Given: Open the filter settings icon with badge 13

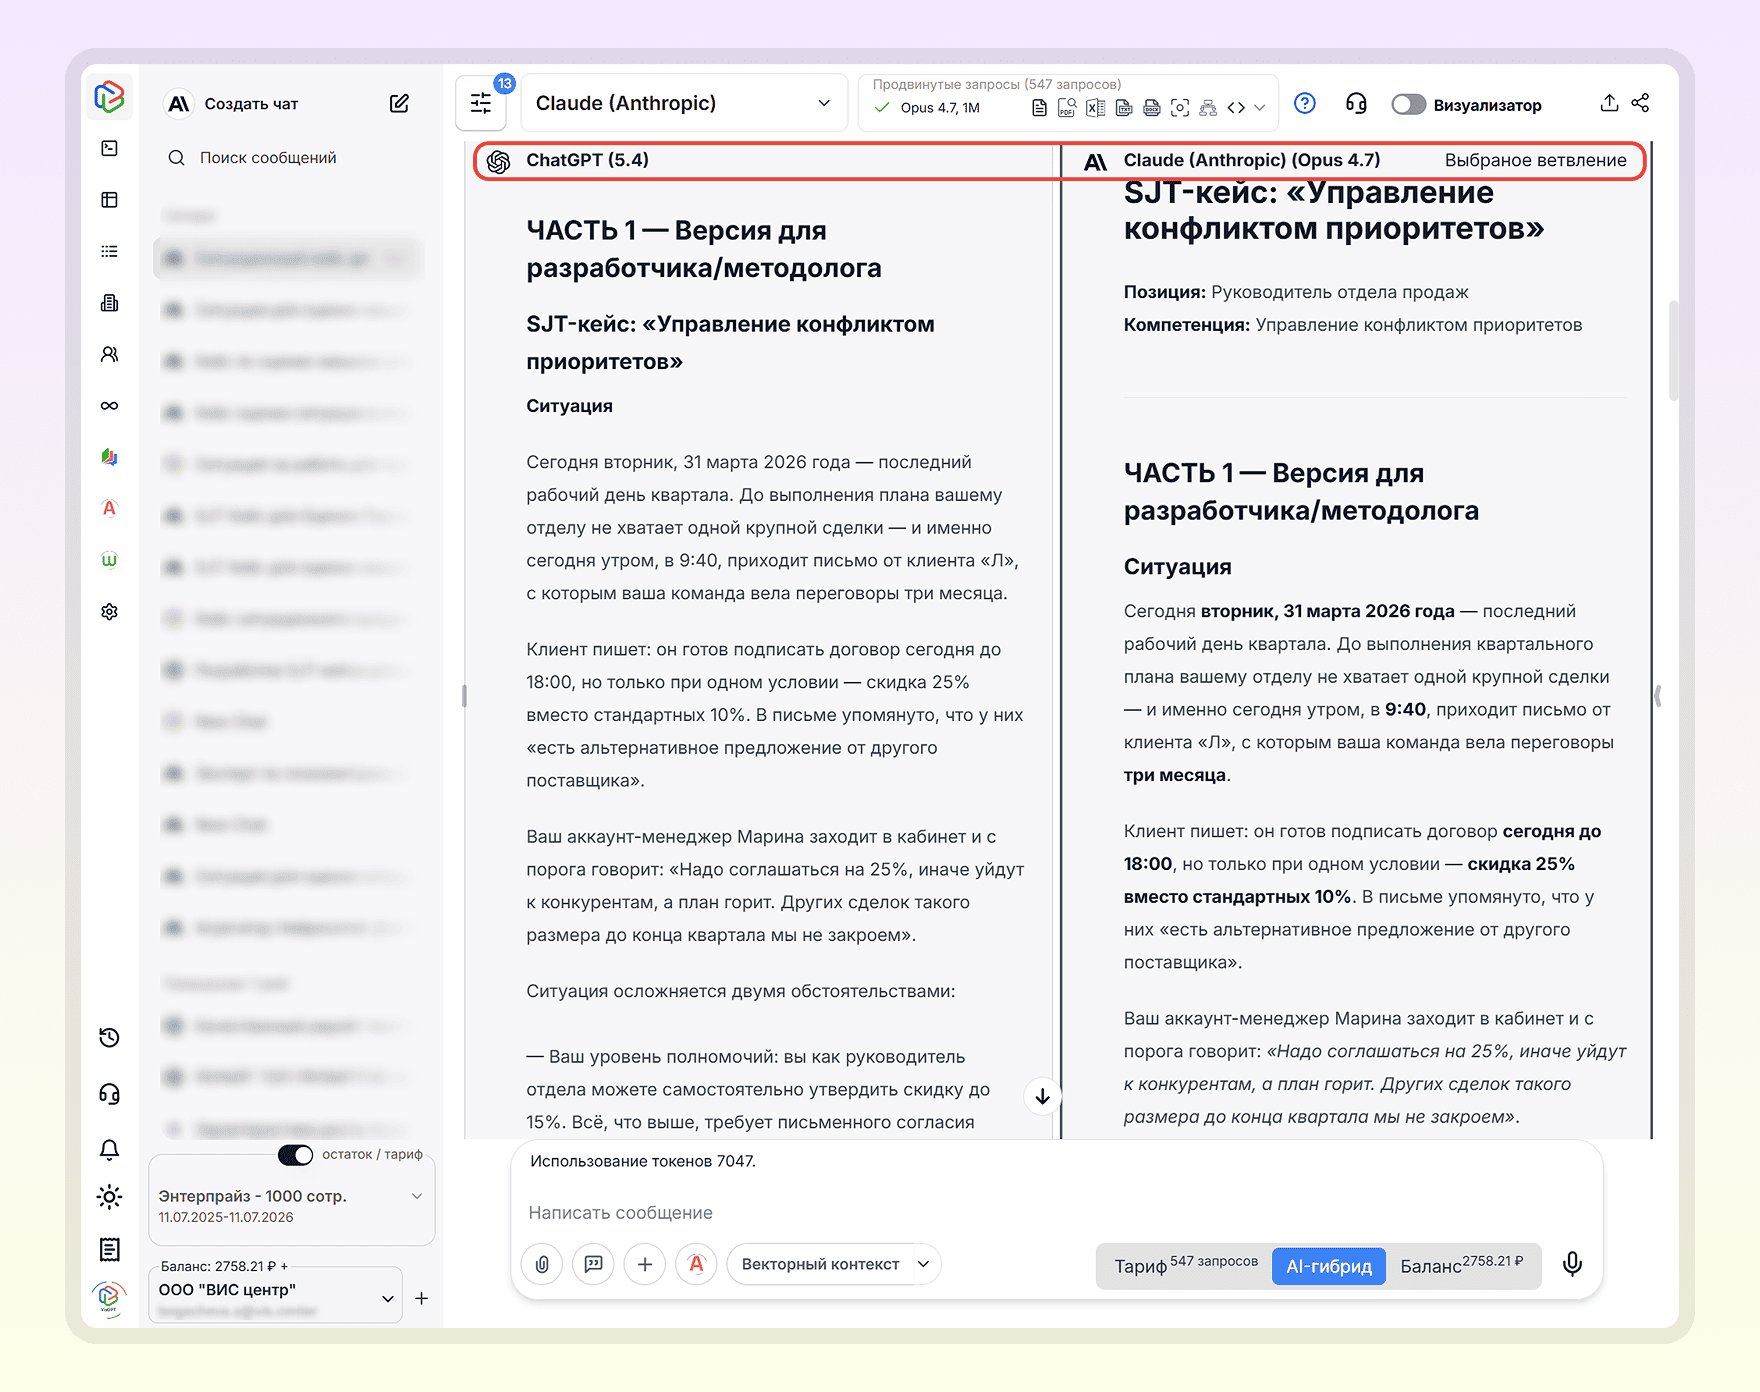Looking at the screenshot, I should [481, 103].
